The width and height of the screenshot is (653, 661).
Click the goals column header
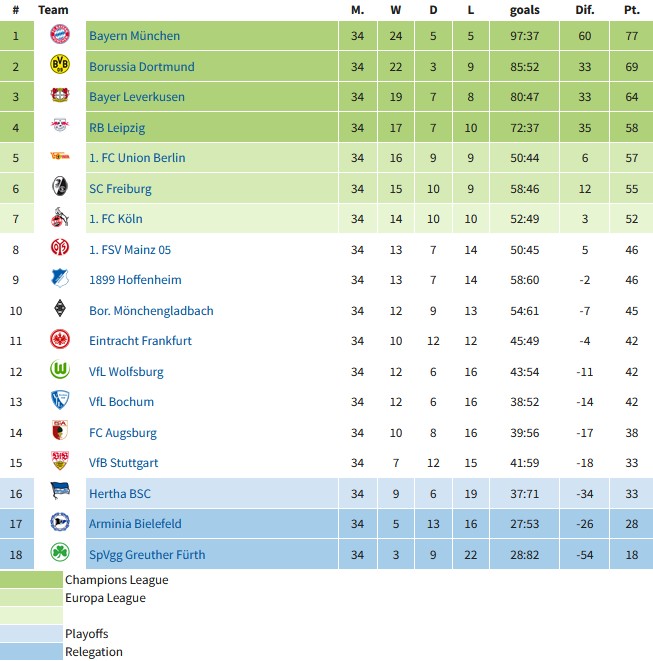coord(524,9)
